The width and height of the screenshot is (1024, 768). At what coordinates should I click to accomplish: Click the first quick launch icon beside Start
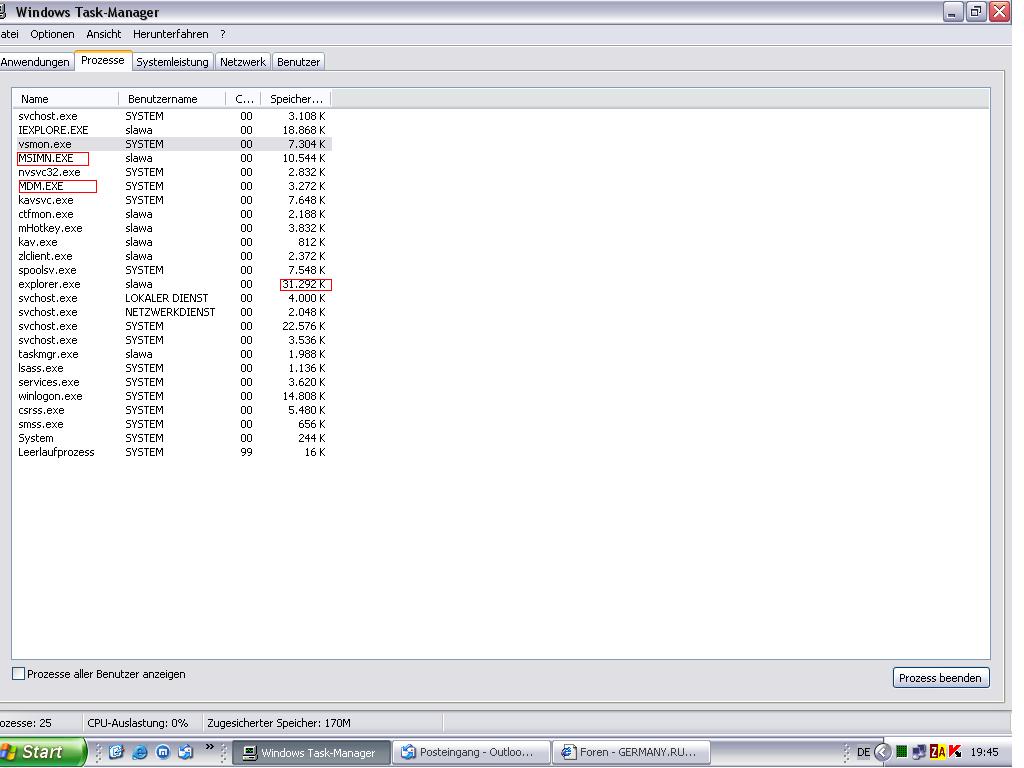116,752
